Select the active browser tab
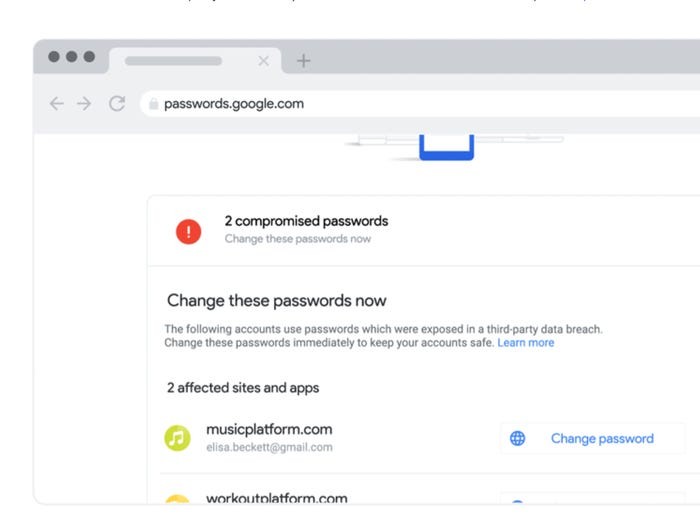This screenshot has width=700, height=525. pos(195,61)
